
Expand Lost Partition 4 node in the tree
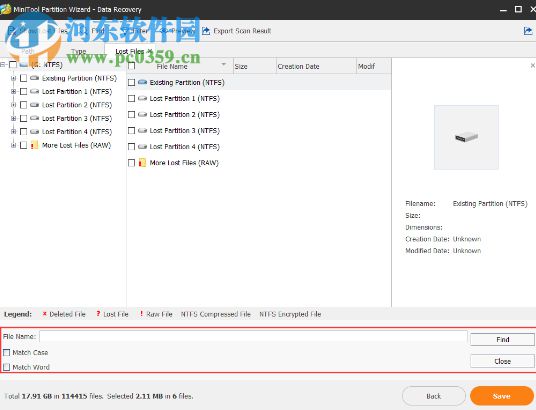(x=13, y=132)
